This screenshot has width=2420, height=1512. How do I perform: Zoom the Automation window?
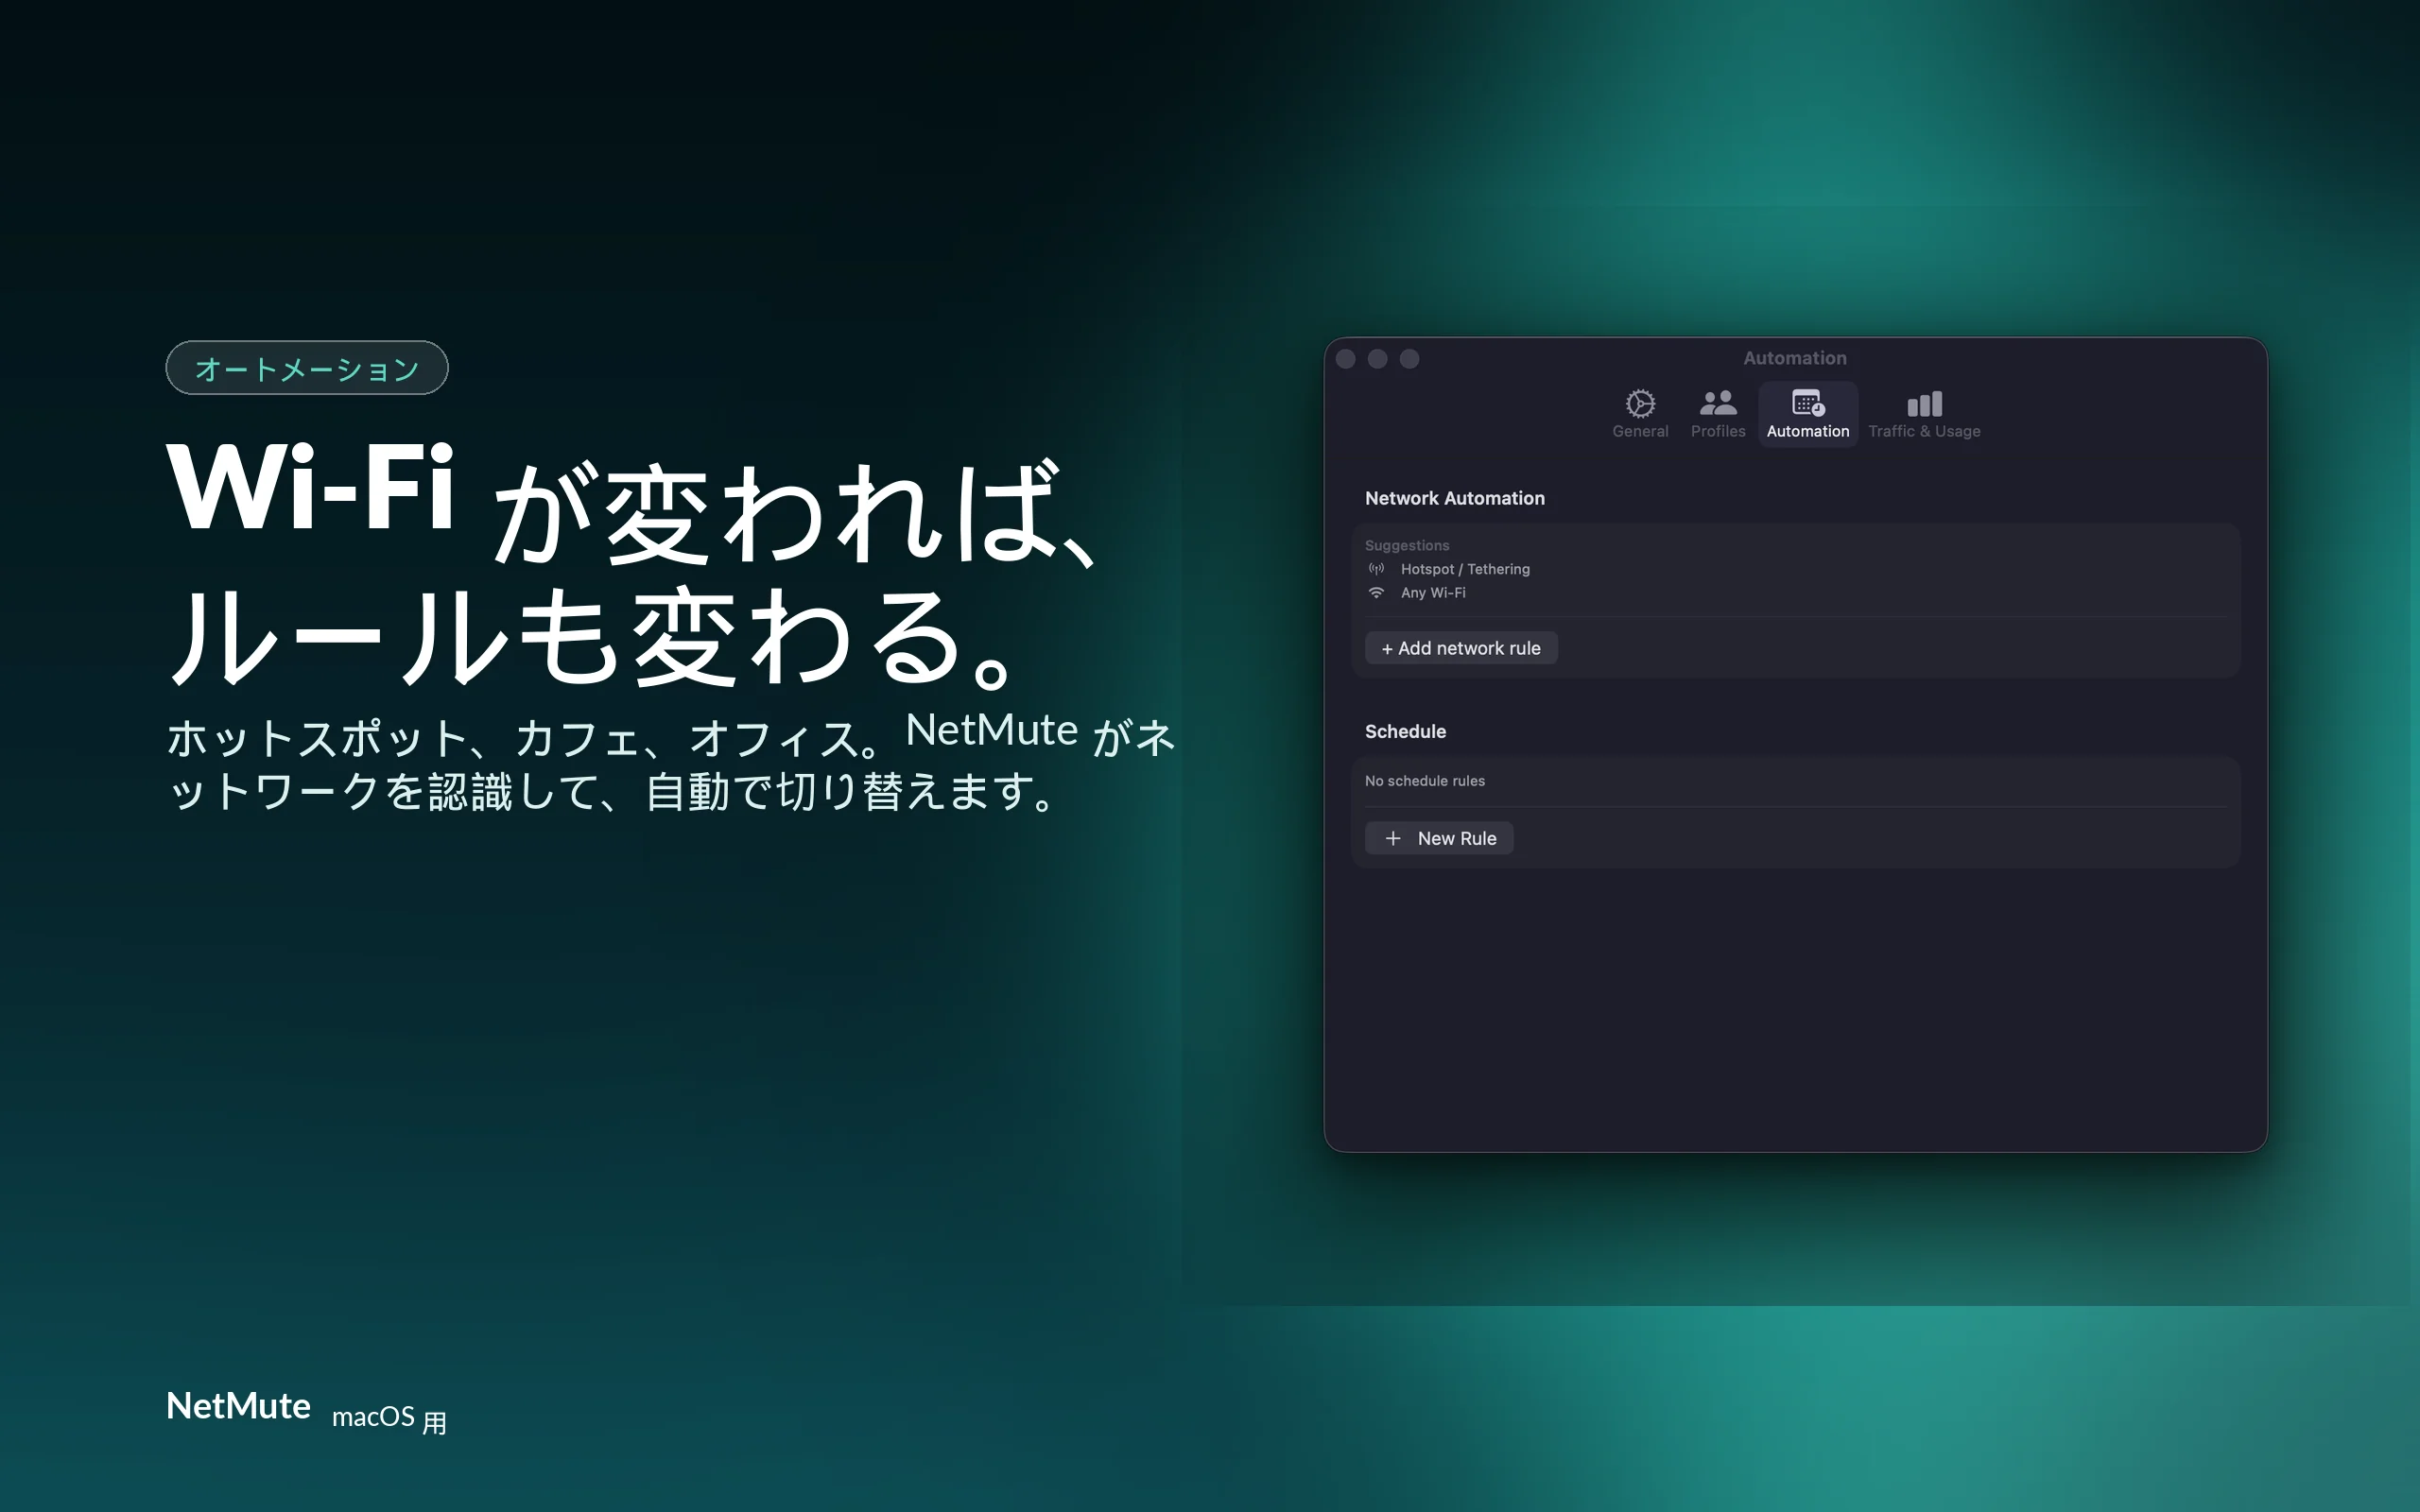click(x=1410, y=359)
